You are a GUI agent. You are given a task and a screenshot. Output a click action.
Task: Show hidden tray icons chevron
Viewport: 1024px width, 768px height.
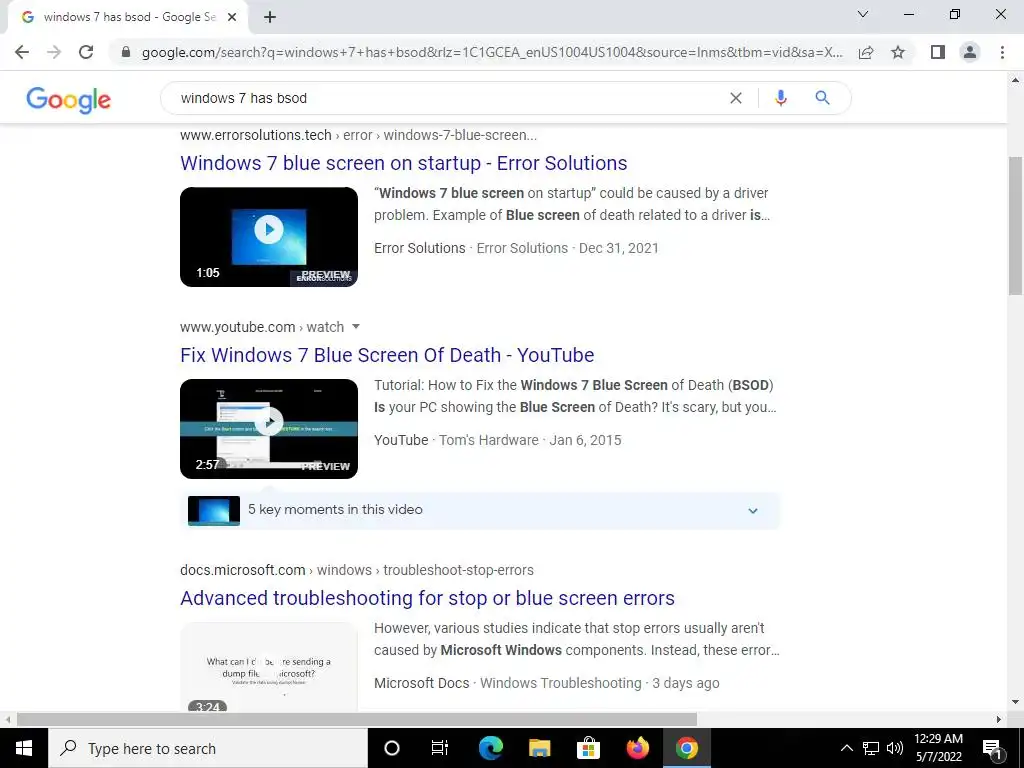[x=846, y=748]
